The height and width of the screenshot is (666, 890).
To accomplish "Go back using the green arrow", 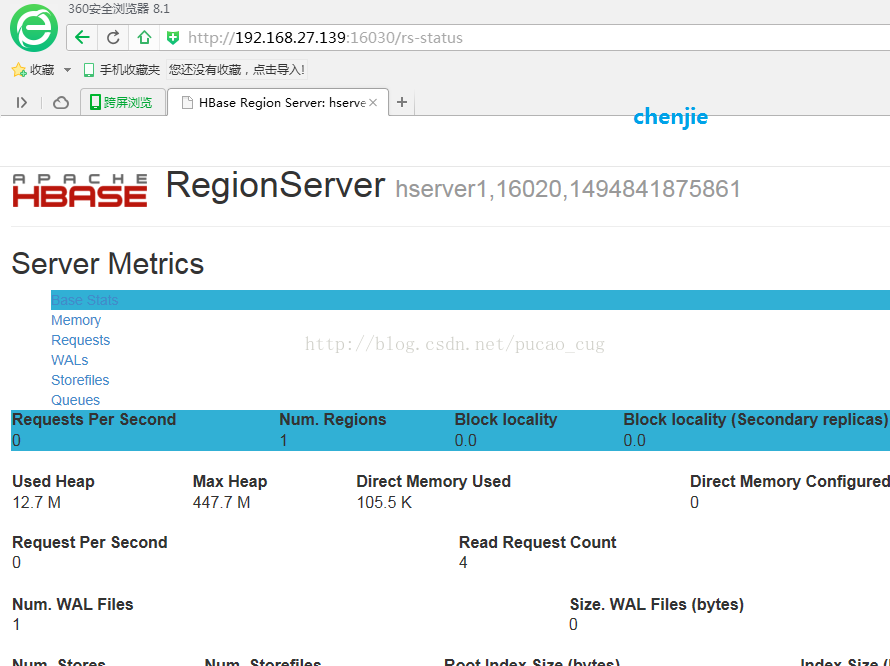I will (x=82, y=37).
